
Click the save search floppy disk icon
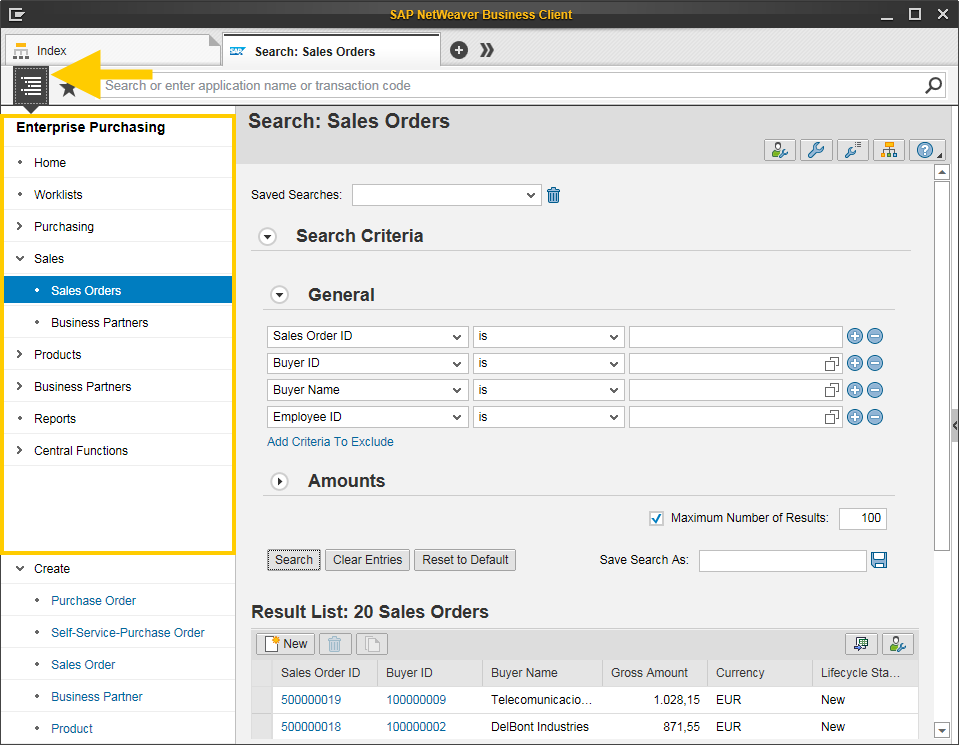(879, 560)
